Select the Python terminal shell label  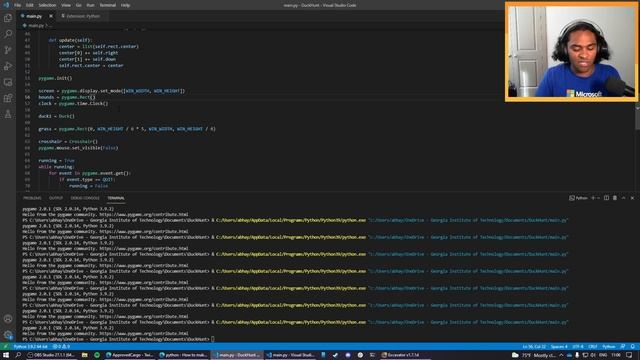coord(578,198)
